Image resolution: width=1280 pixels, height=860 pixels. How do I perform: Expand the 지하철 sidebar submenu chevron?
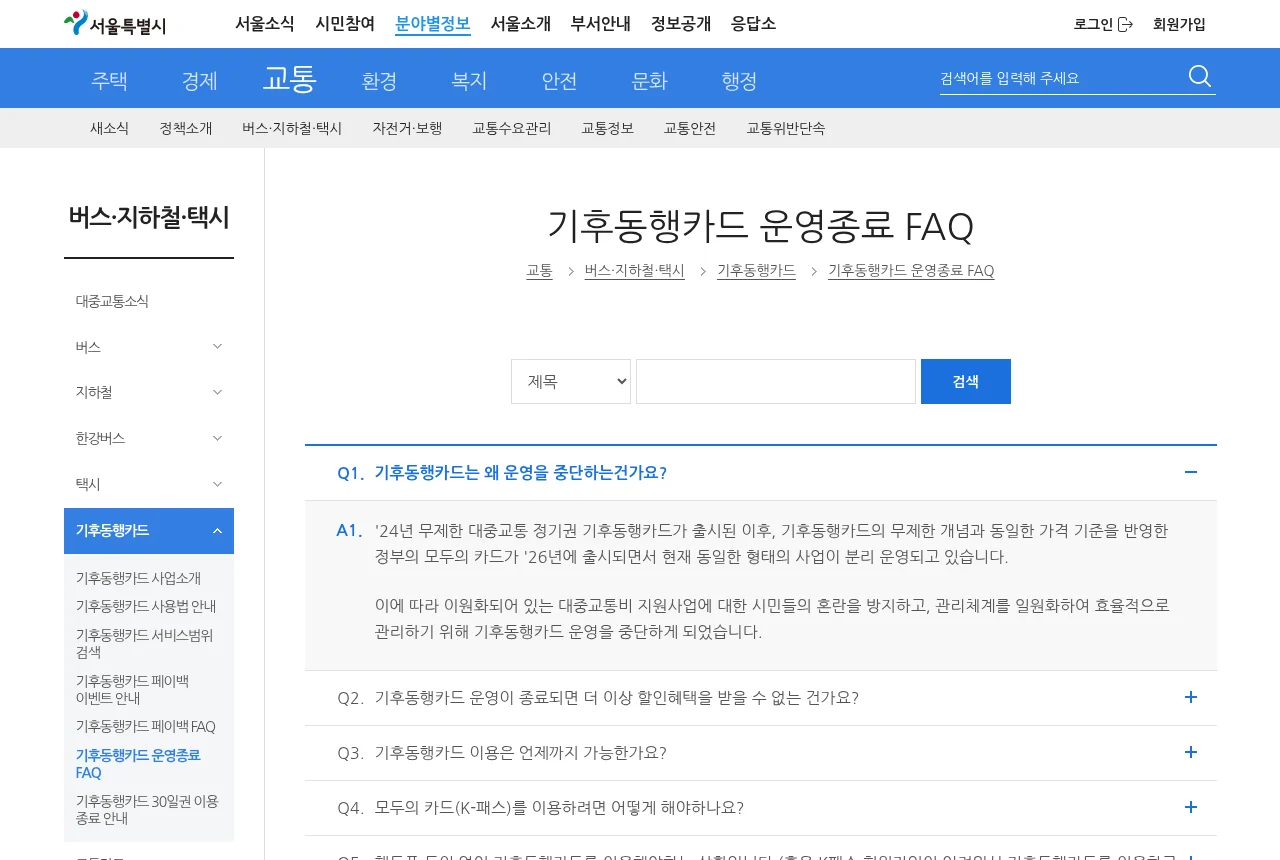pos(217,392)
